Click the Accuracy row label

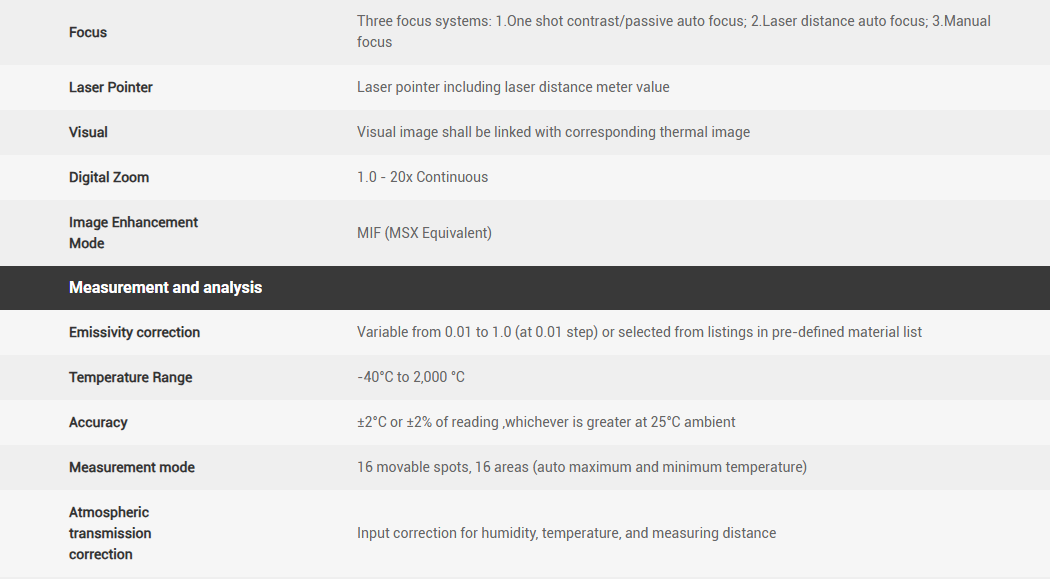tap(98, 422)
